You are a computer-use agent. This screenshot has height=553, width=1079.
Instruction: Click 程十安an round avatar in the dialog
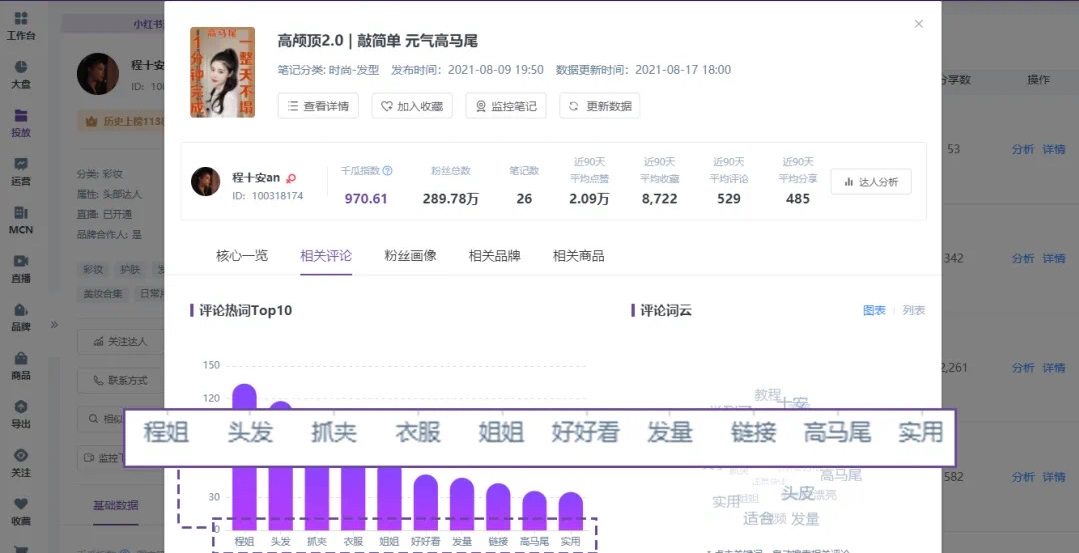[205, 182]
